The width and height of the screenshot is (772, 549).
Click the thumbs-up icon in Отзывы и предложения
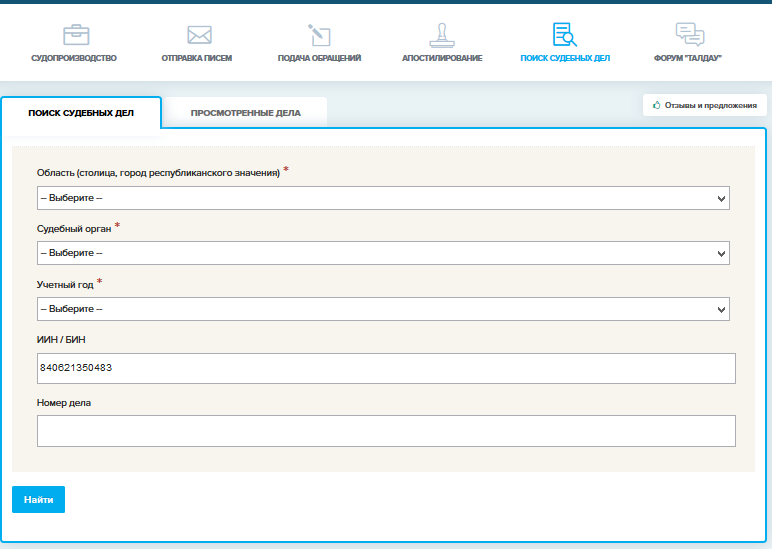point(656,105)
